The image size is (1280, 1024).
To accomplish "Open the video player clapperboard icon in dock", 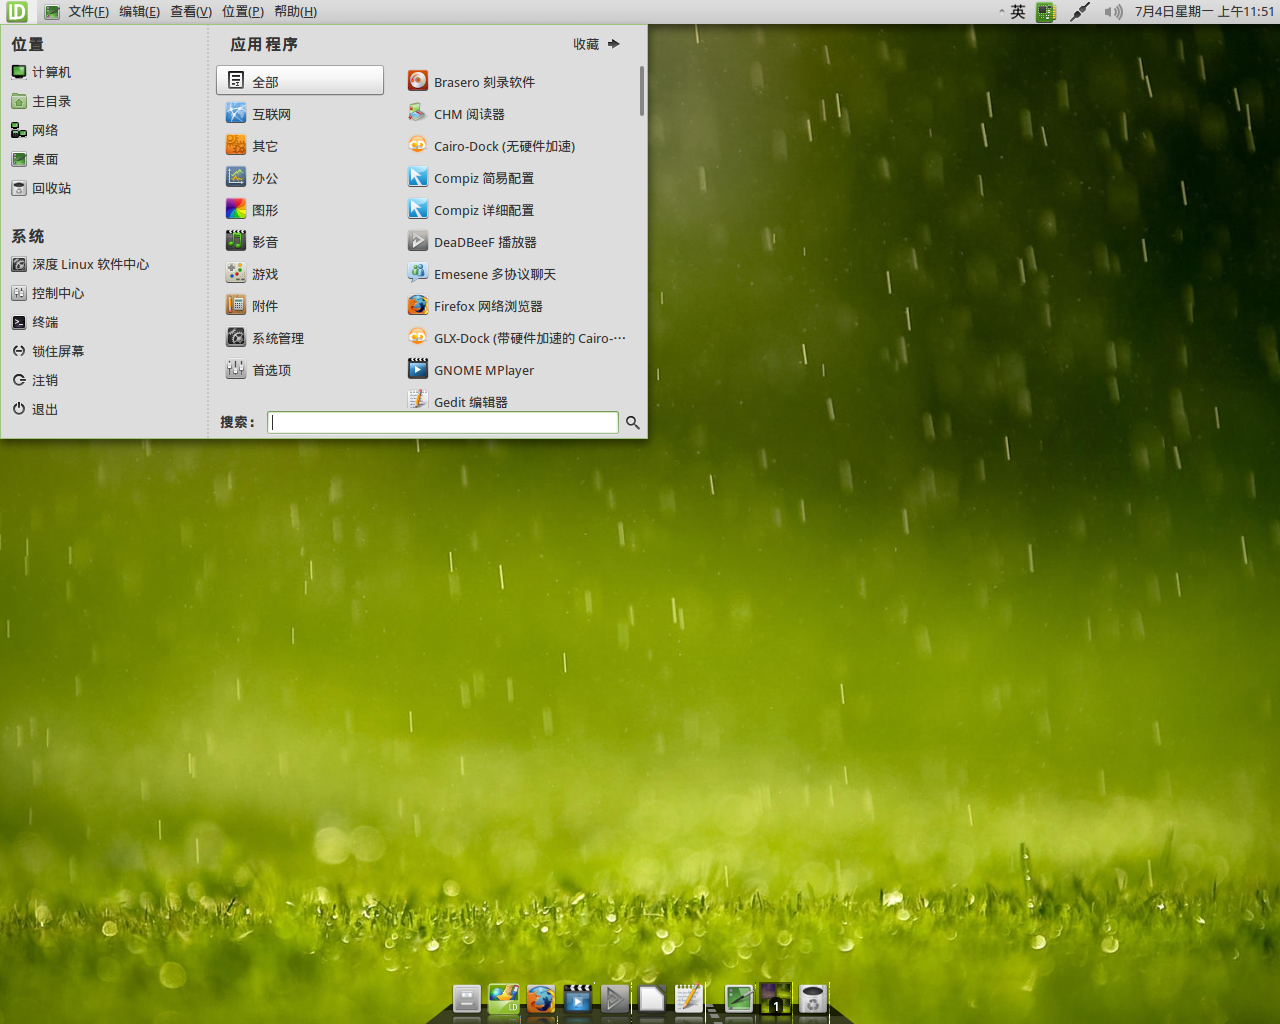I will (x=578, y=999).
